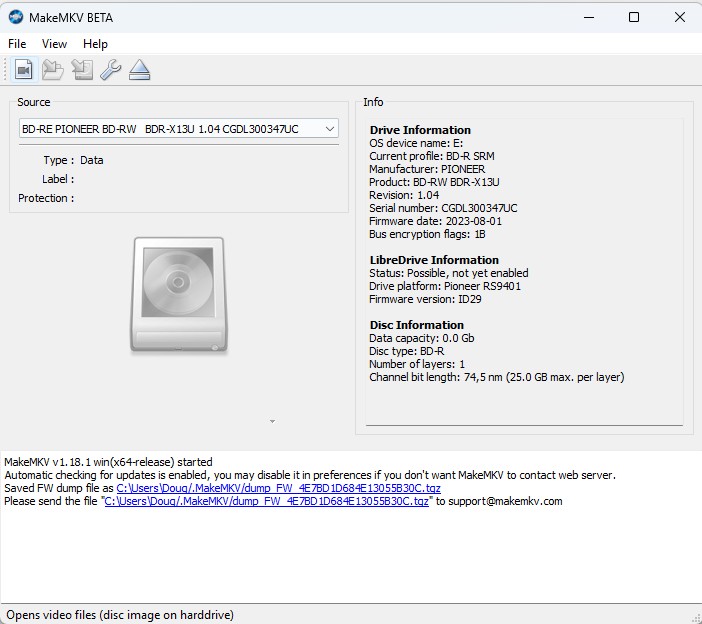Click the save-to-disk arrow toolbar icon
Viewport: 702px width, 624px height.
tap(82, 69)
